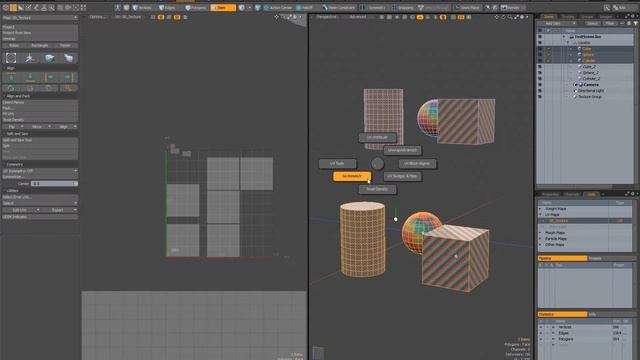The height and width of the screenshot is (360, 640).
Task: Open the Work Plane menu
Action: 467,8
